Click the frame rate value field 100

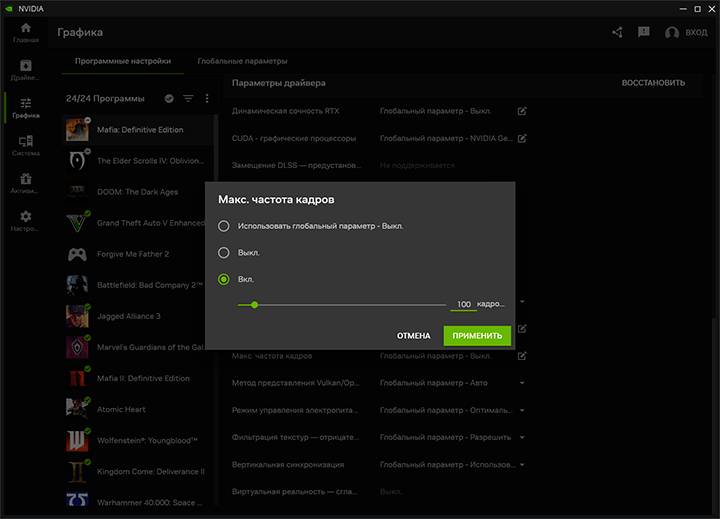pyautogui.click(x=464, y=304)
